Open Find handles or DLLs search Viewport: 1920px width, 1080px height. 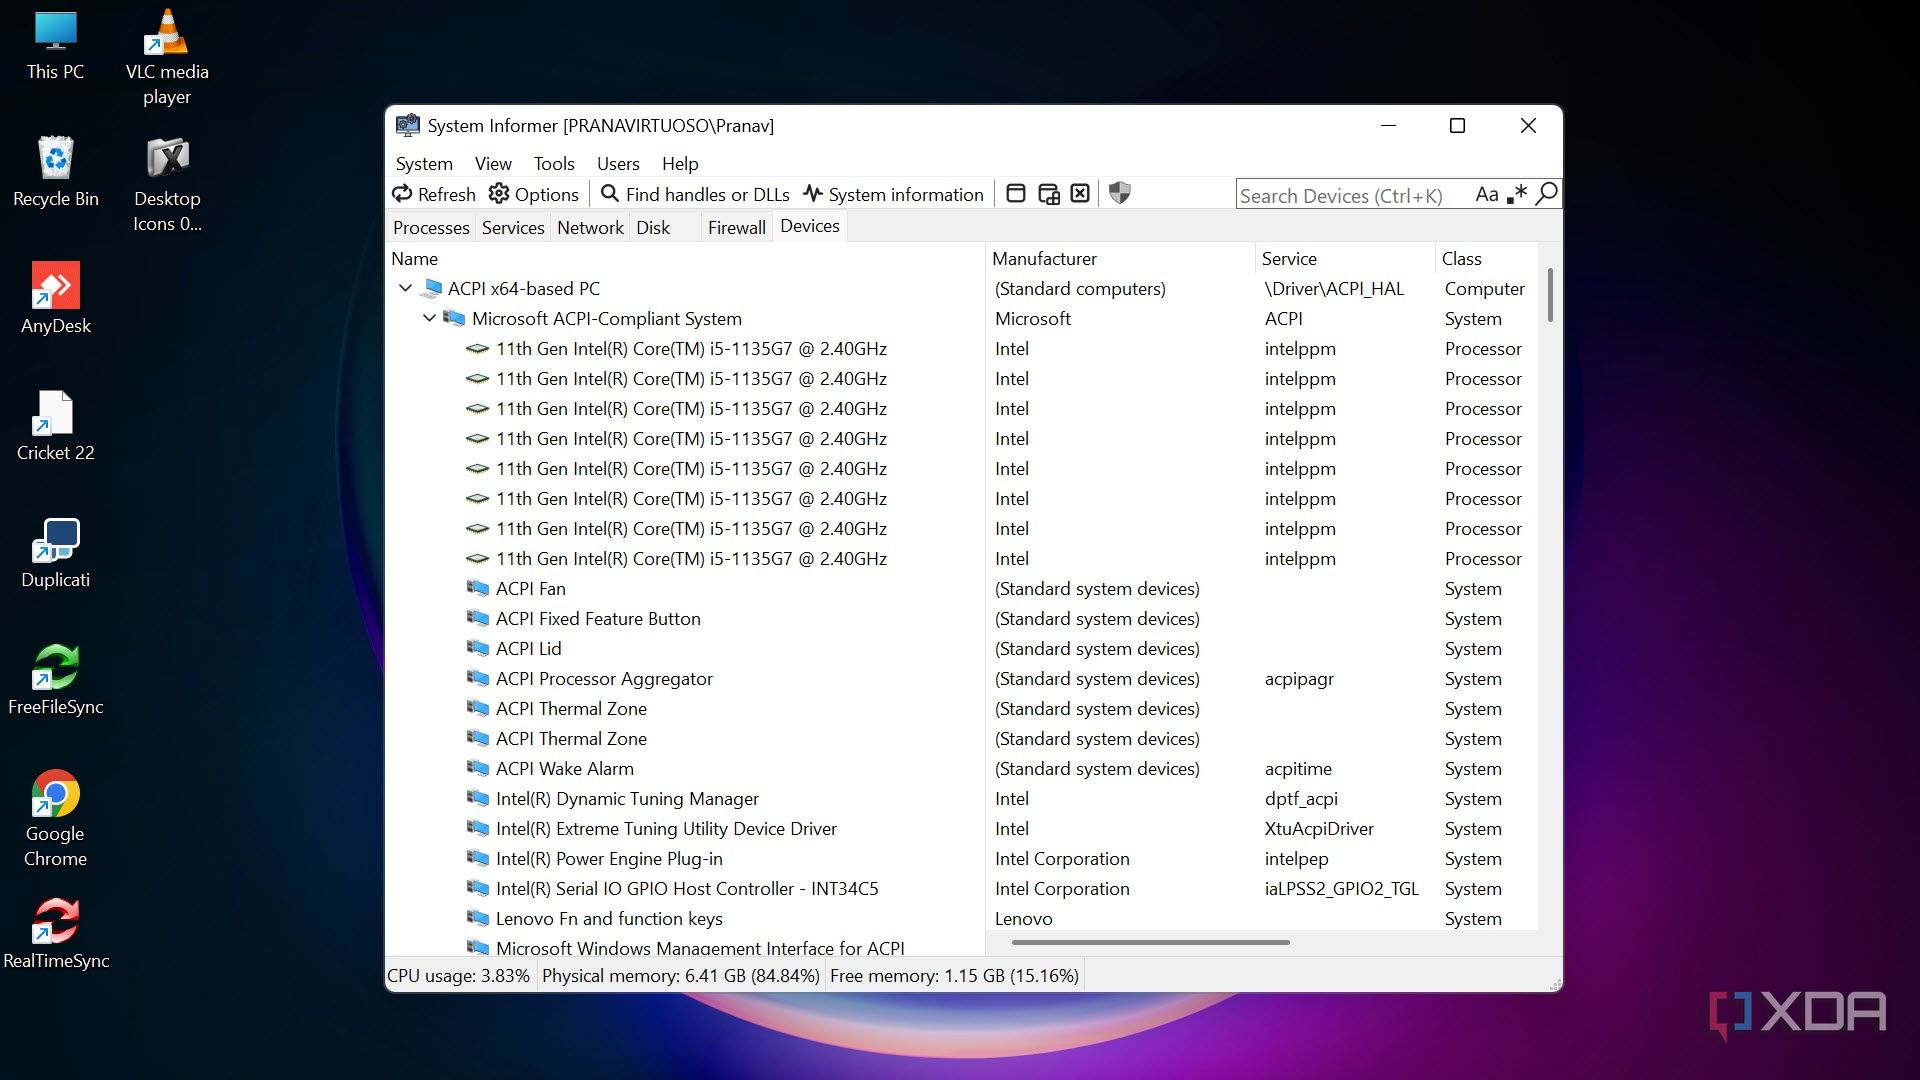[695, 194]
